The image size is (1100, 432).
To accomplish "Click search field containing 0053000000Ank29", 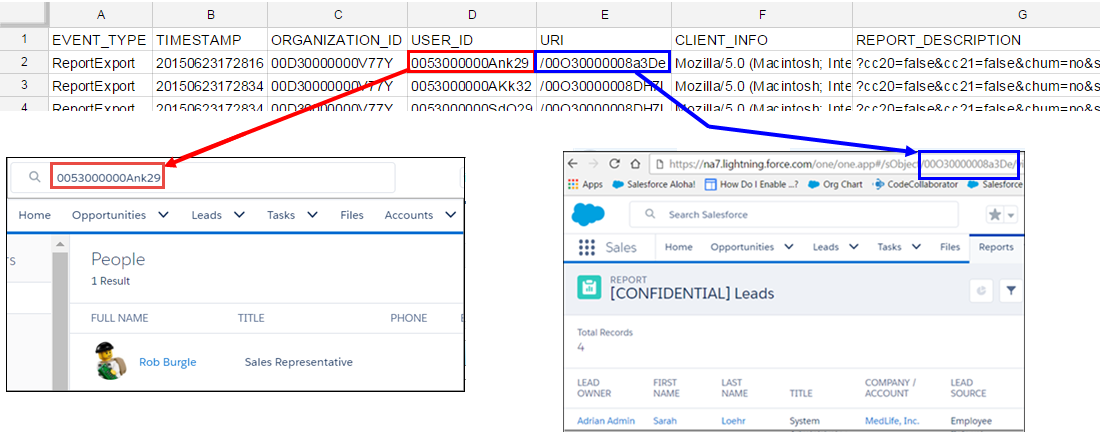I will tap(203, 178).
